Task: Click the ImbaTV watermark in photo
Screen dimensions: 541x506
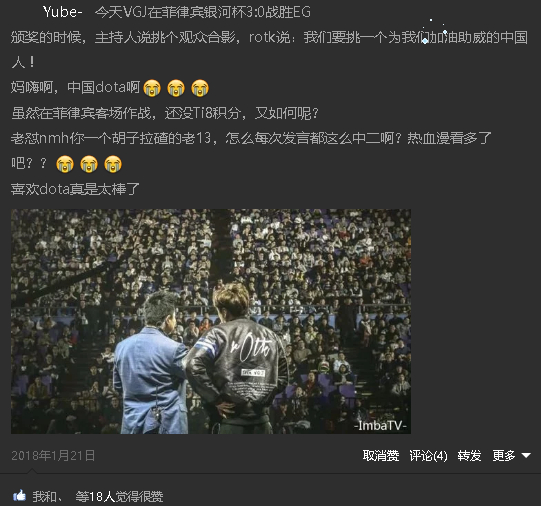Action: (x=381, y=425)
